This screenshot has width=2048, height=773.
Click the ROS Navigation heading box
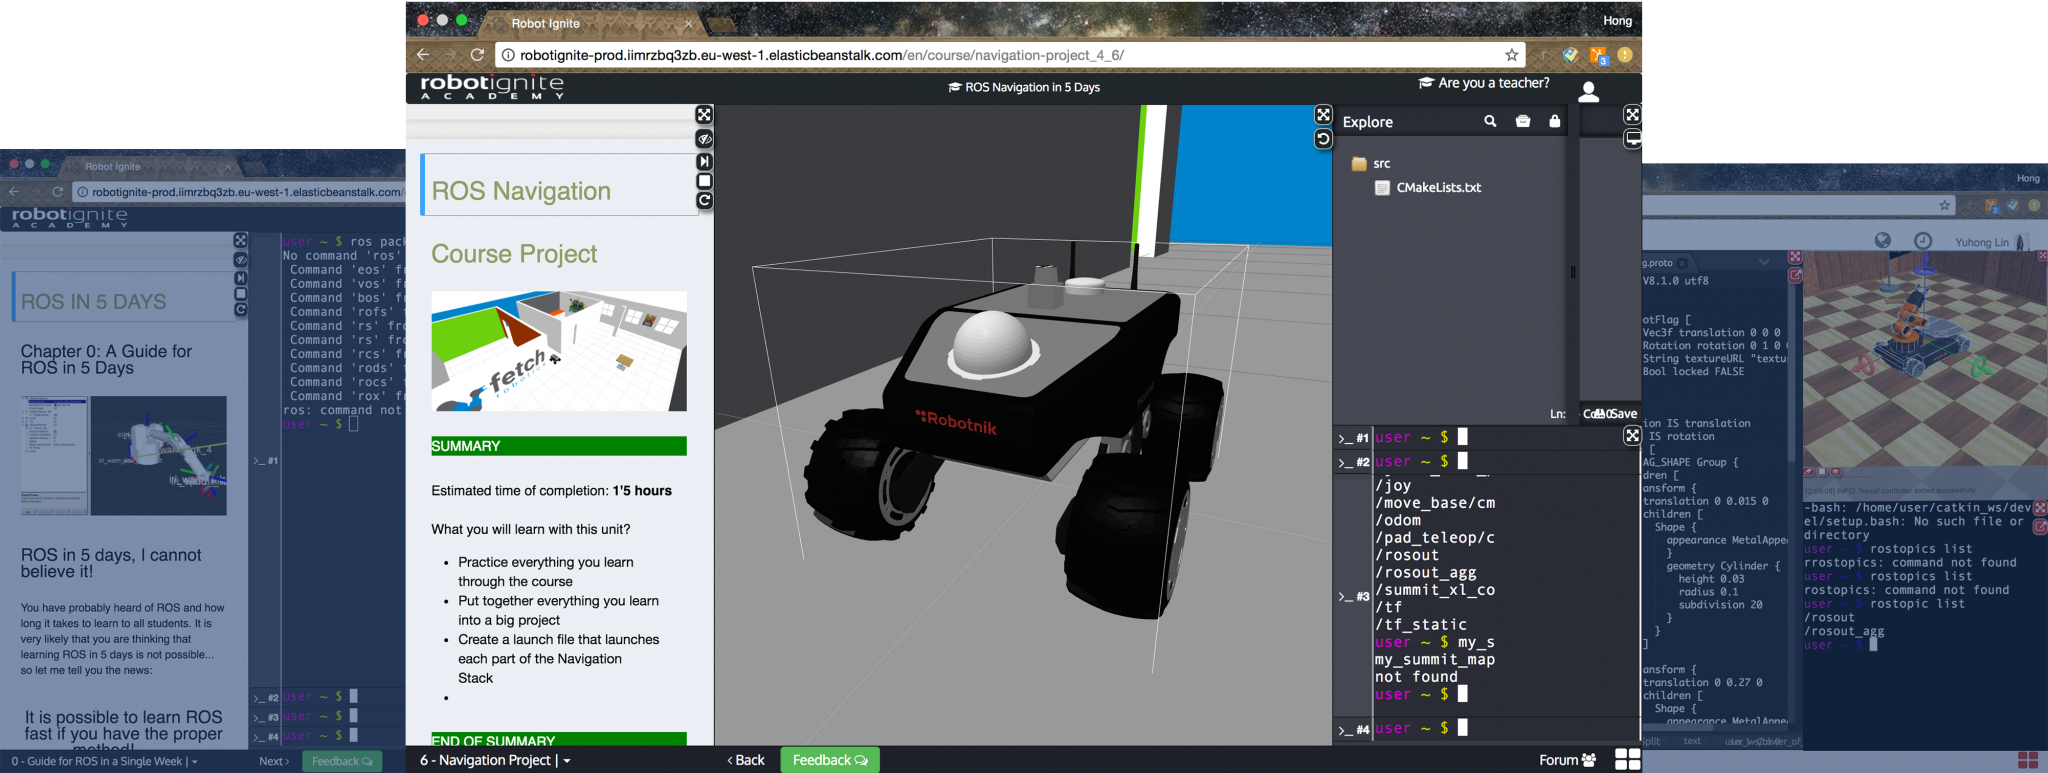558,185
